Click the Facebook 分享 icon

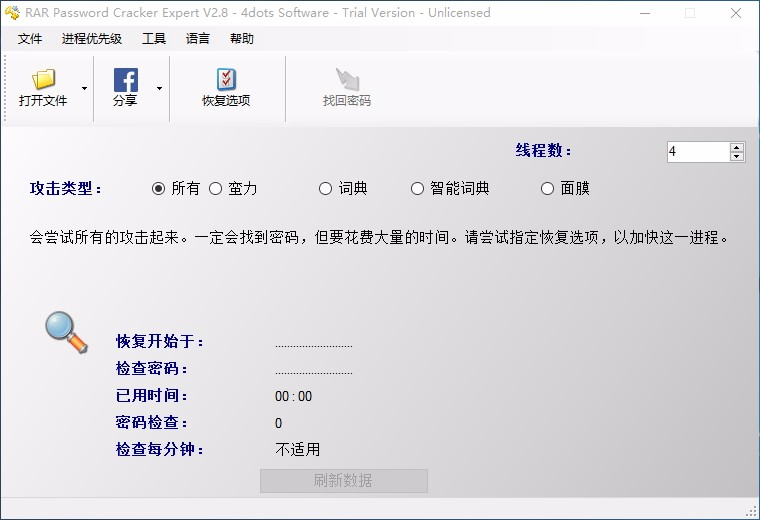click(126, 79)
